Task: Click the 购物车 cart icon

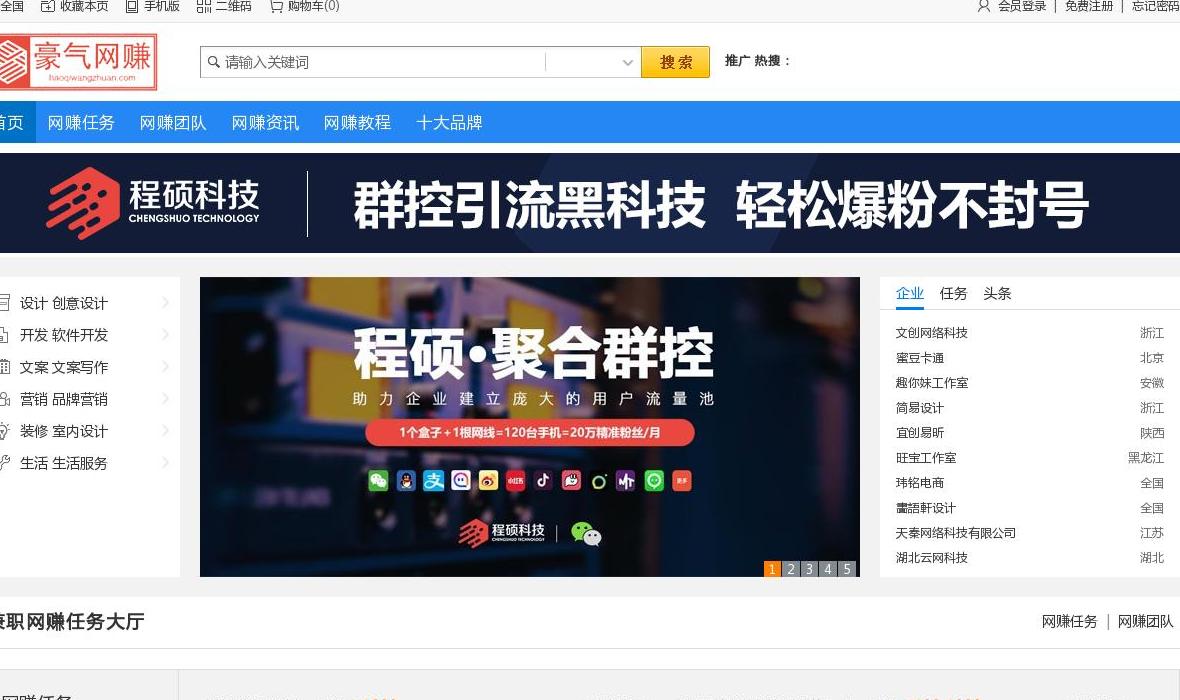Action: pos(276,6)
